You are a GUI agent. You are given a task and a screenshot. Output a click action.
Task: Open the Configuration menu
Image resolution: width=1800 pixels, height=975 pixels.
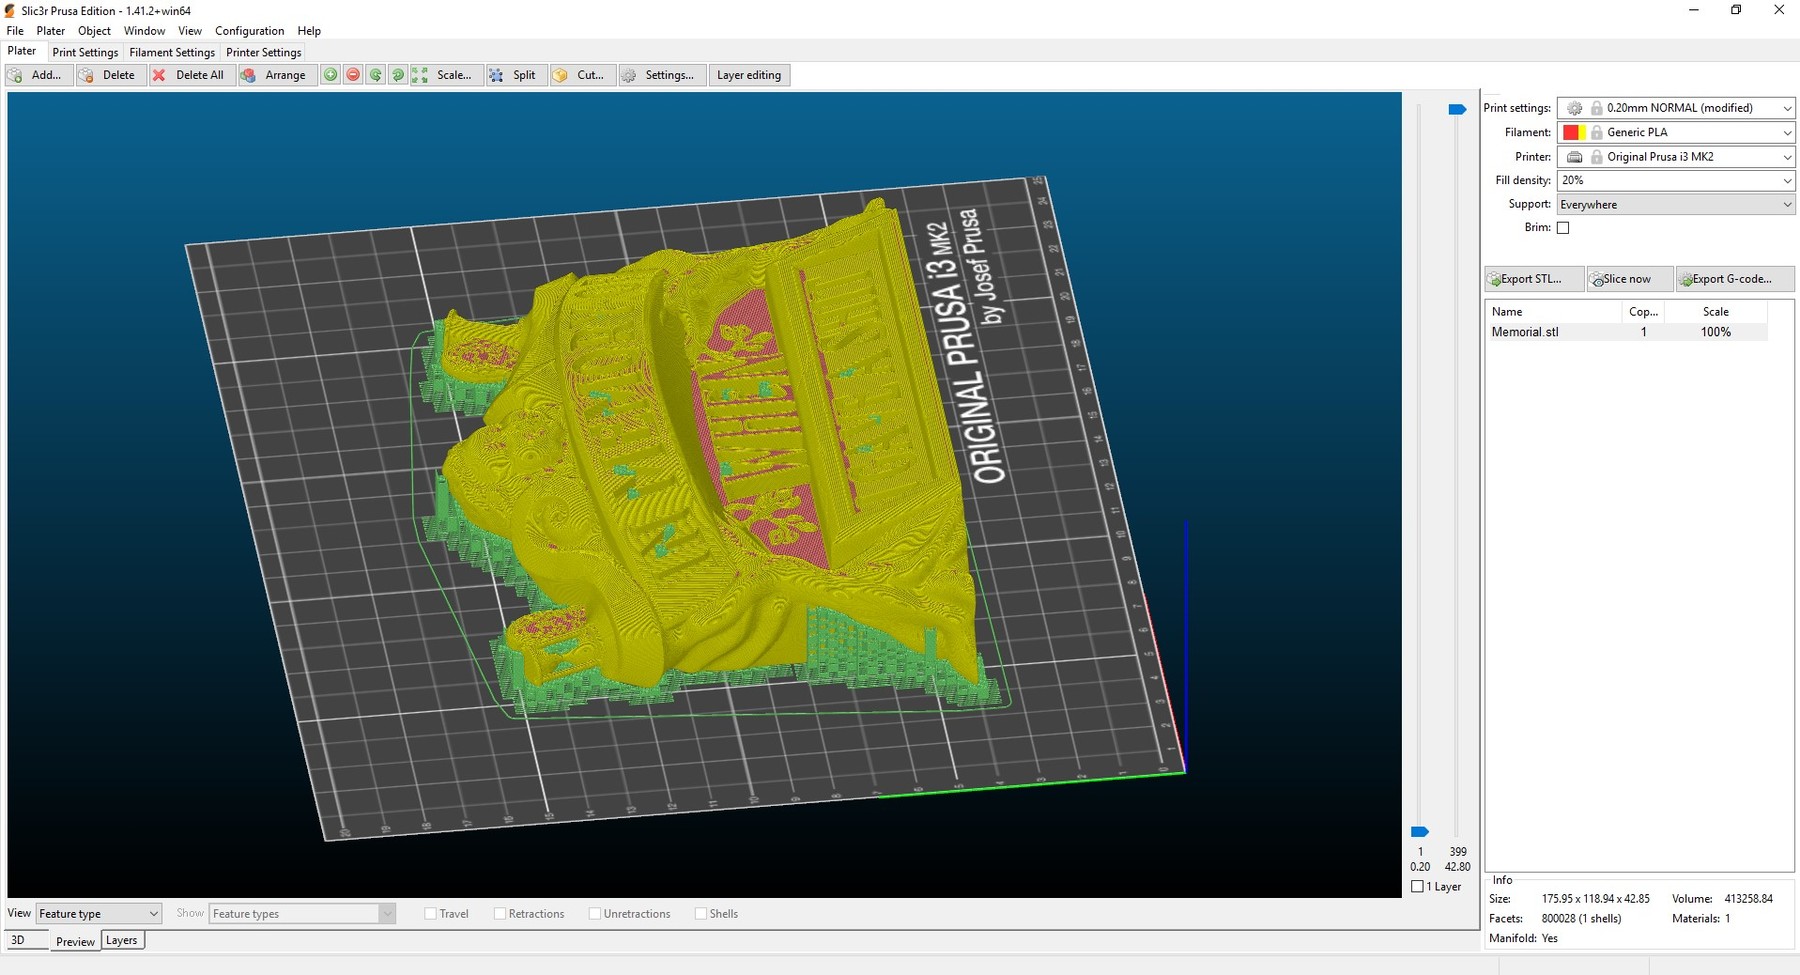[249, 31]
